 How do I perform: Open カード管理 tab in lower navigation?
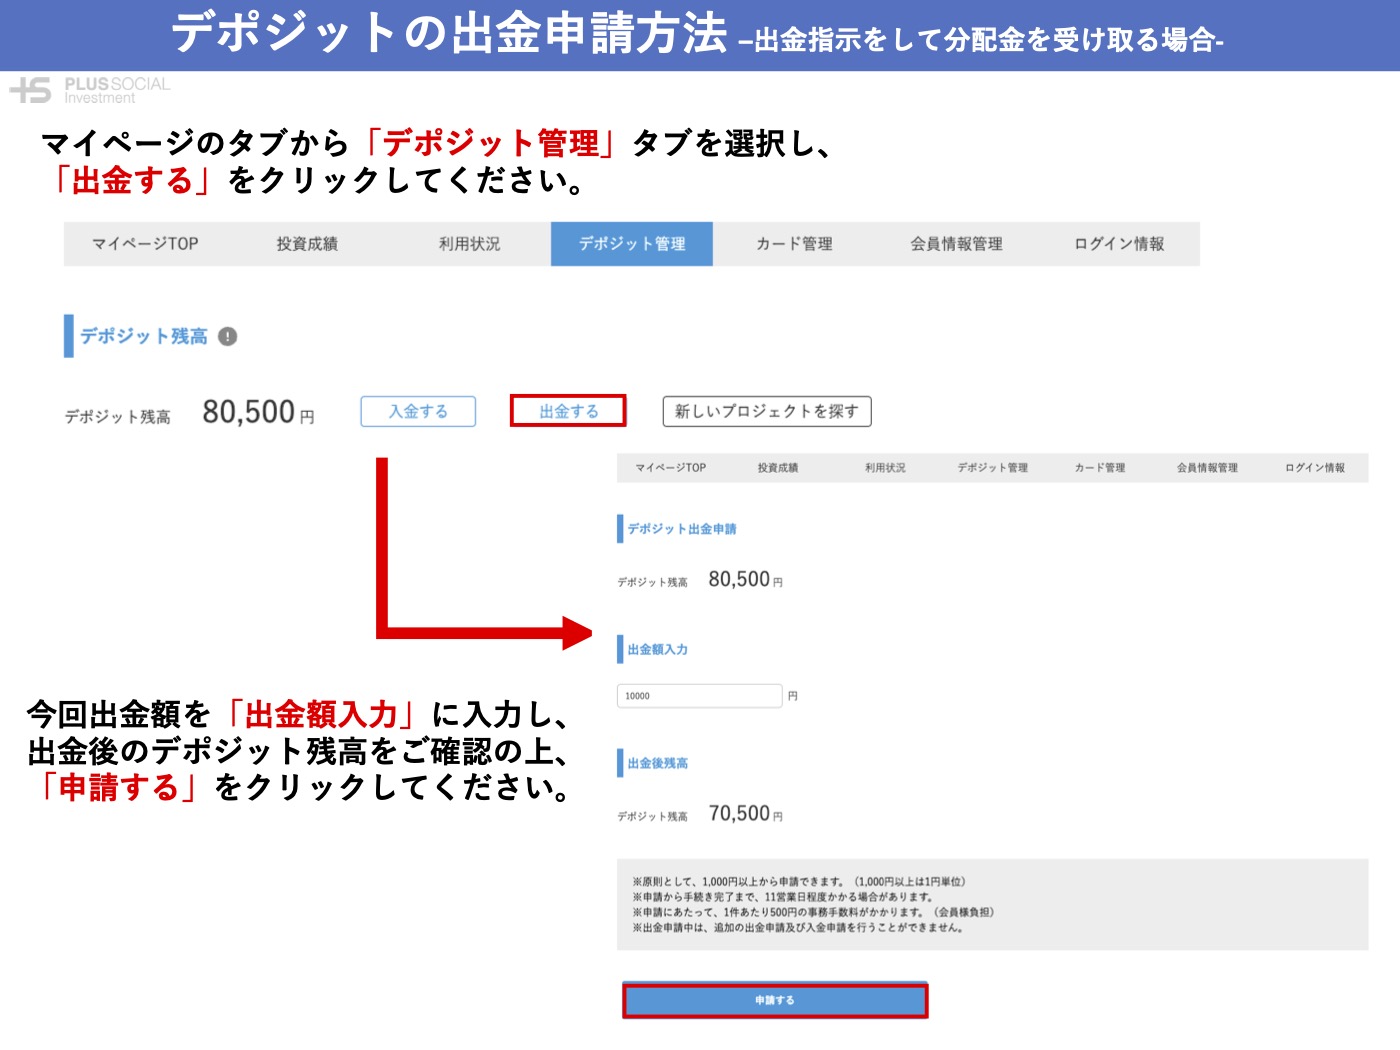pos(1100,468)
